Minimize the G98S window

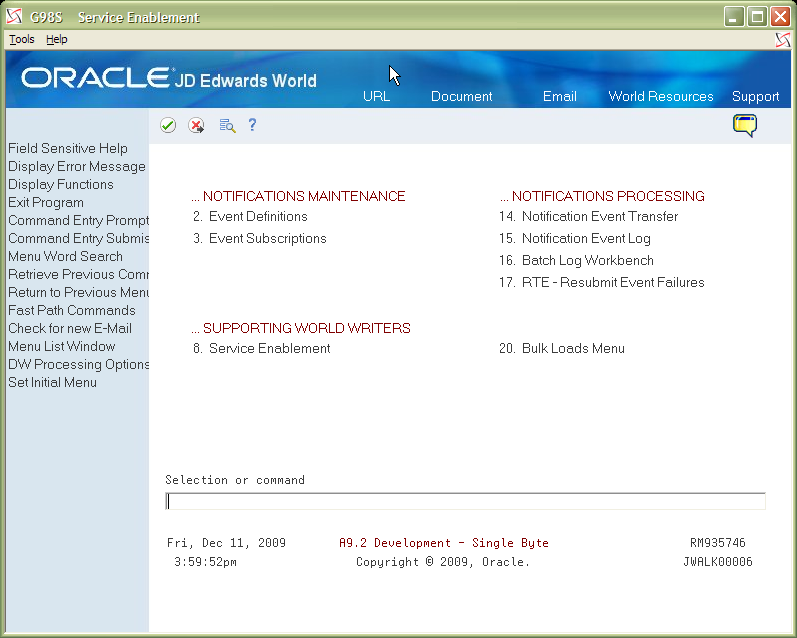pos(733,17)
